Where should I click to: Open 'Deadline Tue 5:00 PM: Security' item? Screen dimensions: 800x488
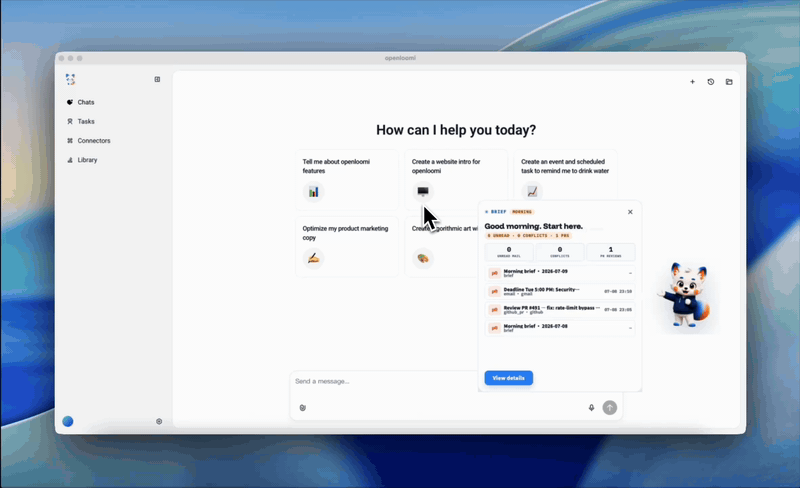560,291
